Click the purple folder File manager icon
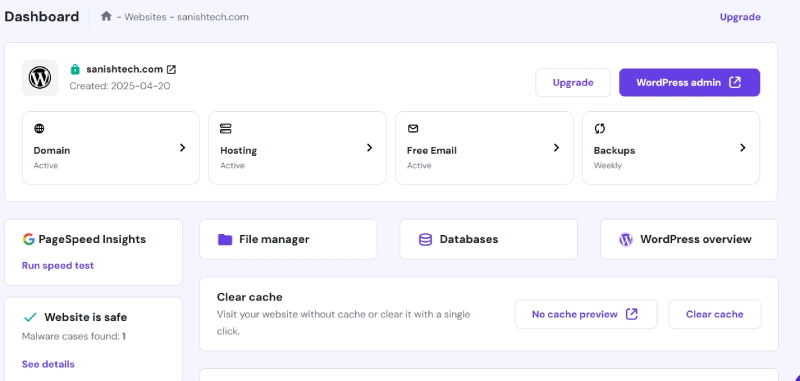Viewport: 800px width, 381px height. click(x=225, y=239)
